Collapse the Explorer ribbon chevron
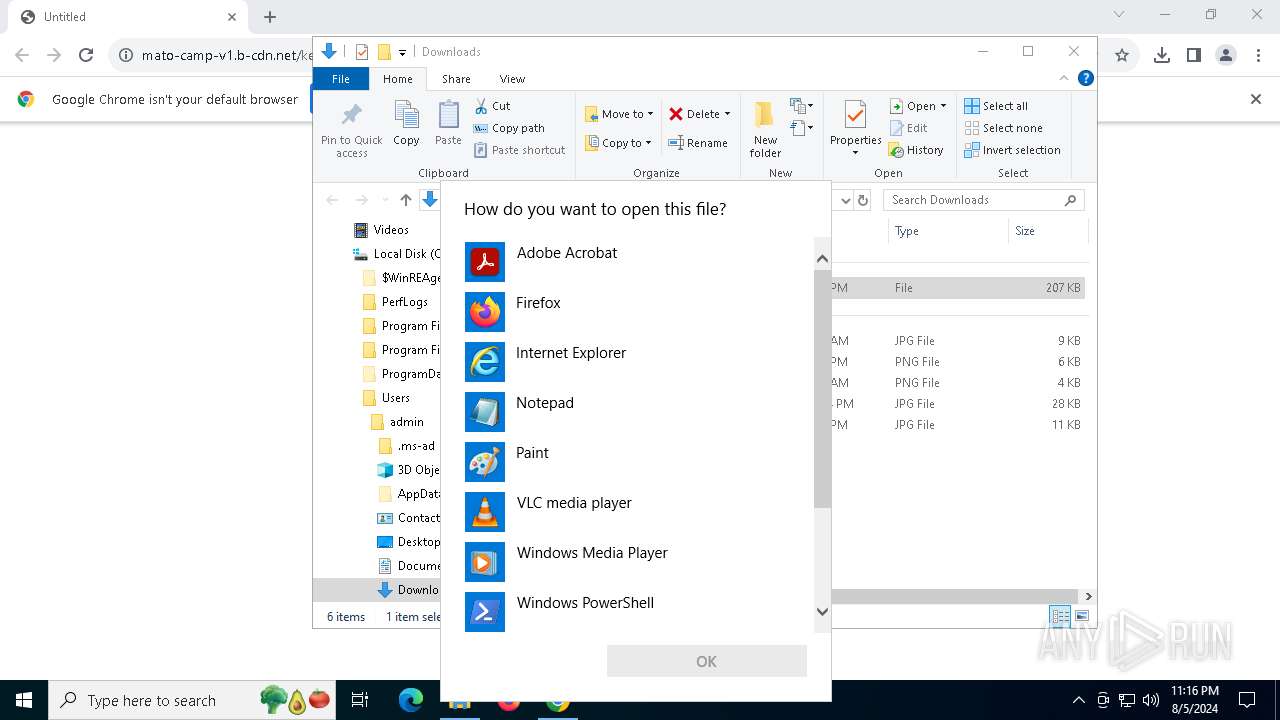Image resolution: width=1280 pixels, height=720 pixels. click(x=1064, y=78)
